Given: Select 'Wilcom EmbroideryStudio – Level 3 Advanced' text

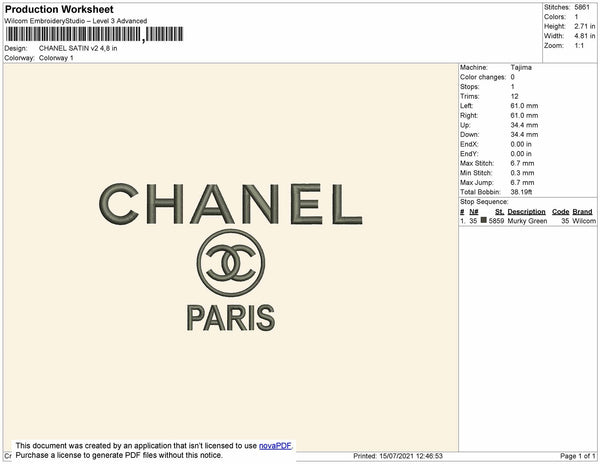Looking at the screenshot, I should coord(76,21).
